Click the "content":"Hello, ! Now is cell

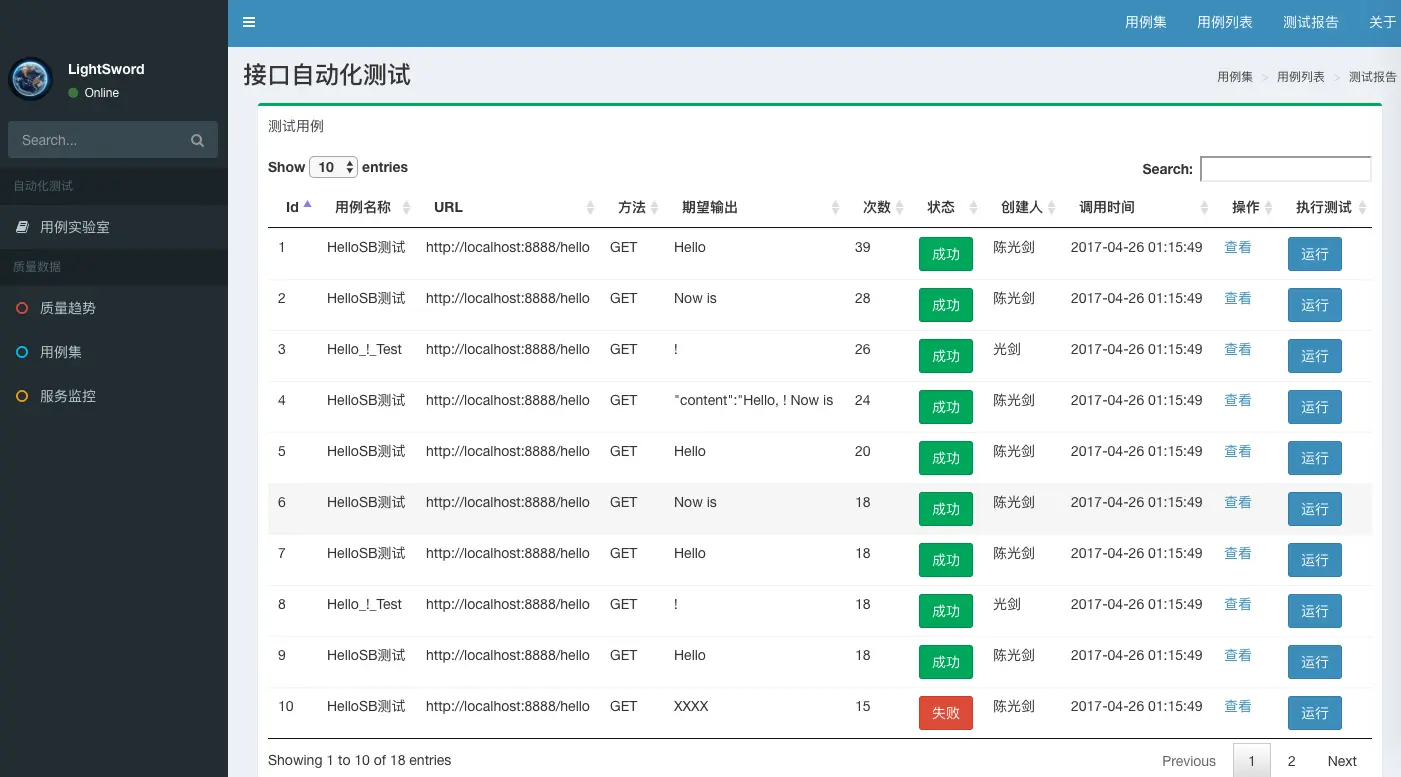click(754, 400)
